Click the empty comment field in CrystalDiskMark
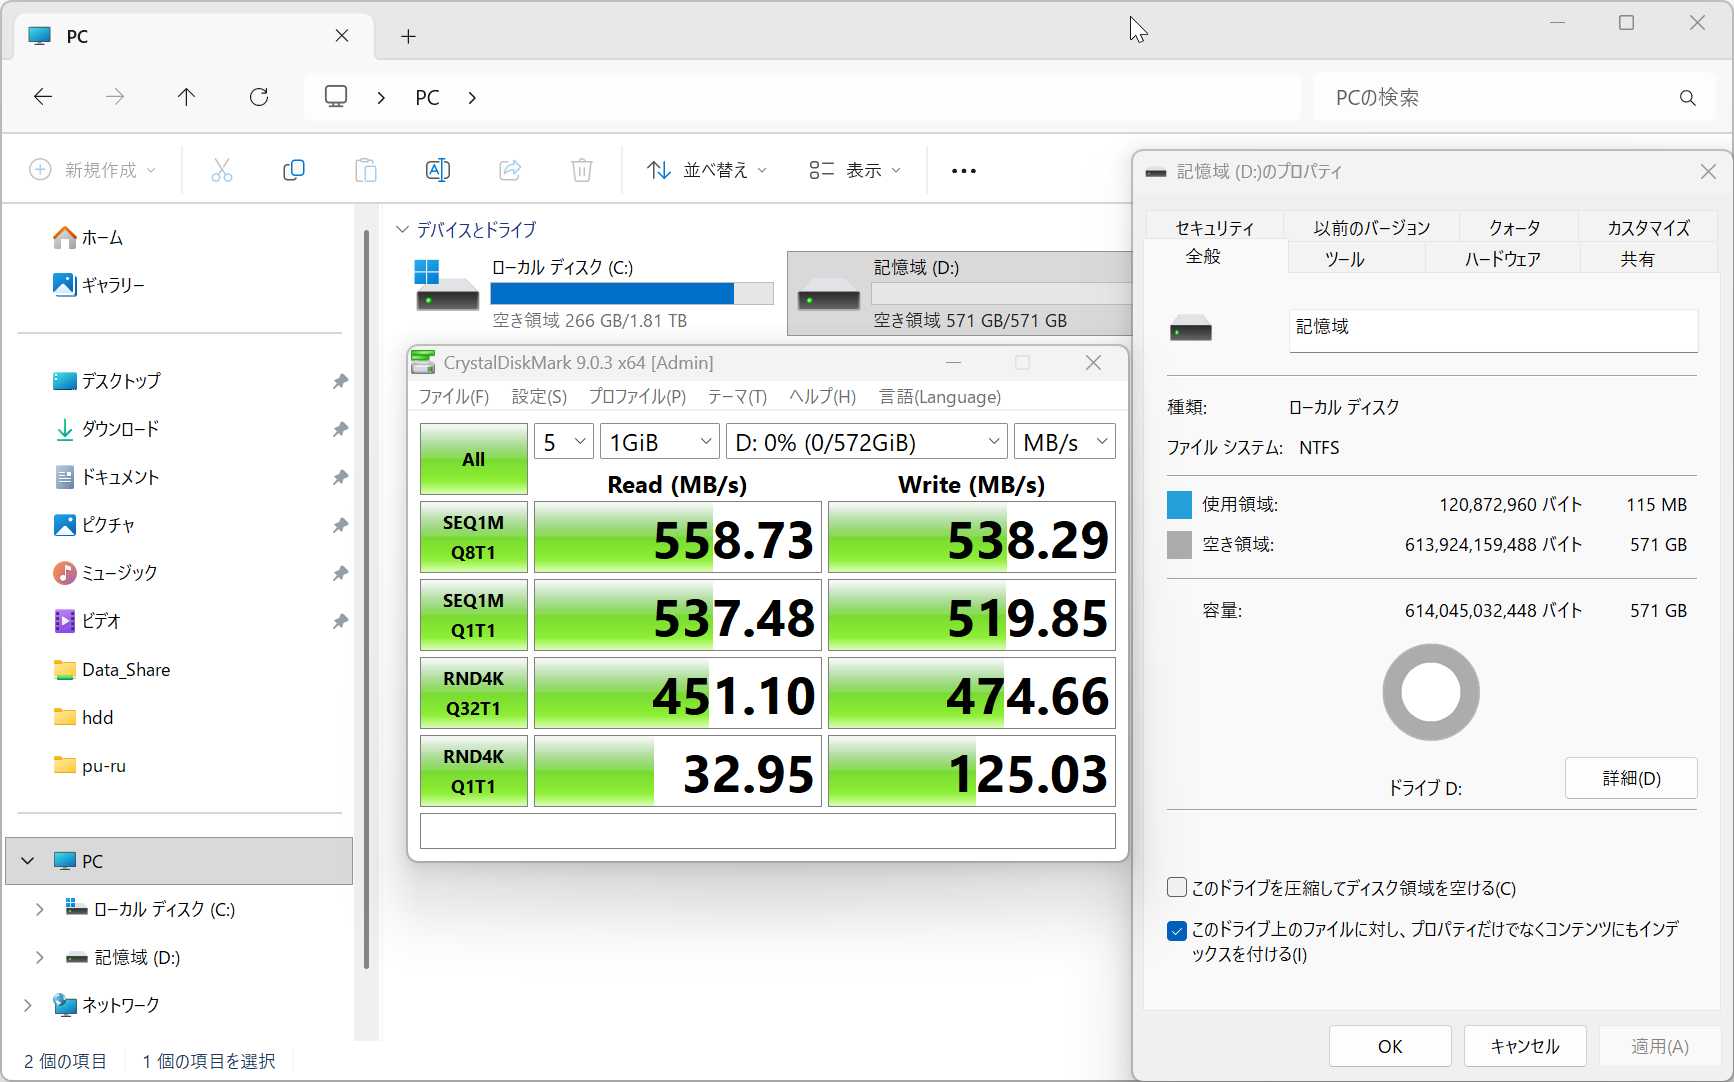The height and width of the screenshot is (1082, 1734). tap(768, 831)
